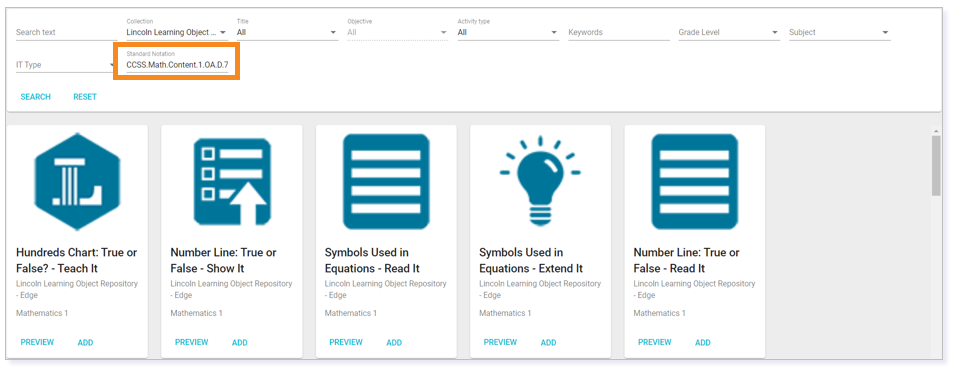The image size is (956, 373).
Task: Click the Number Line Show It checklist icon
Action: pyautogui.click(x=232, y=182)
